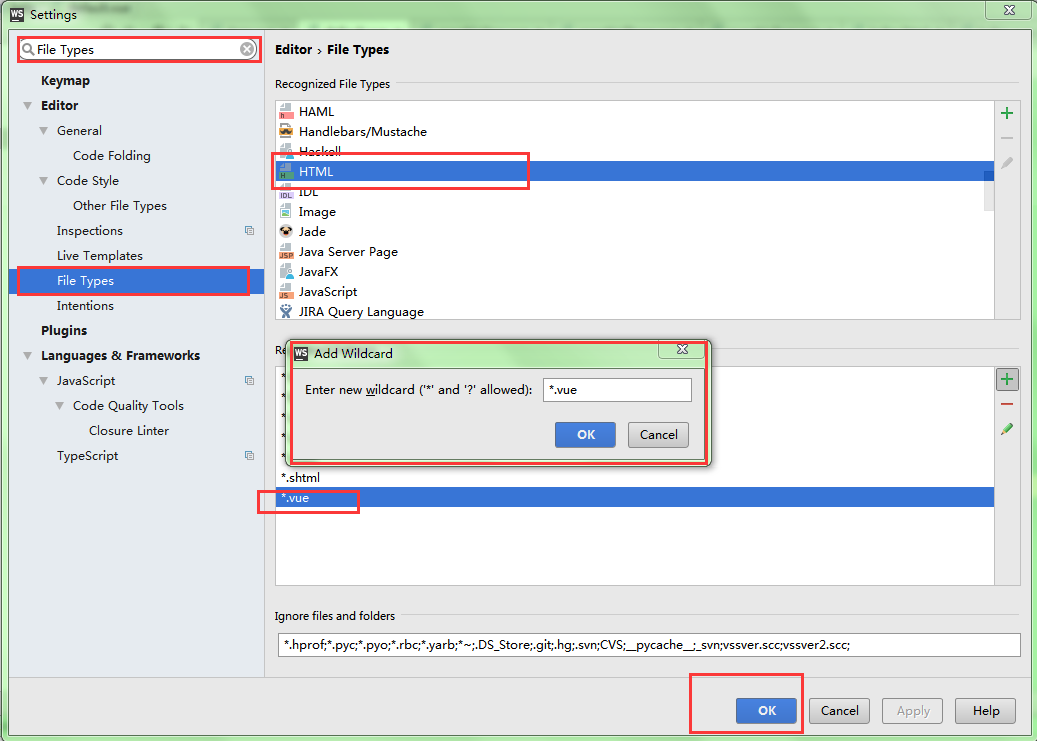
Task: Add a new recognized file type
Action: coord(1007,113)
